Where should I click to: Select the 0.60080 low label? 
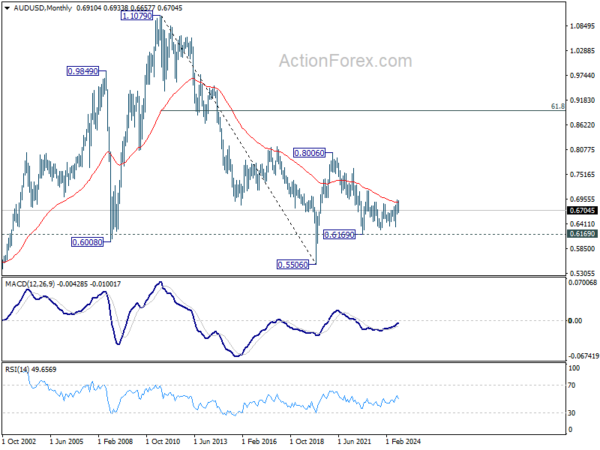[x=87, y=242]
